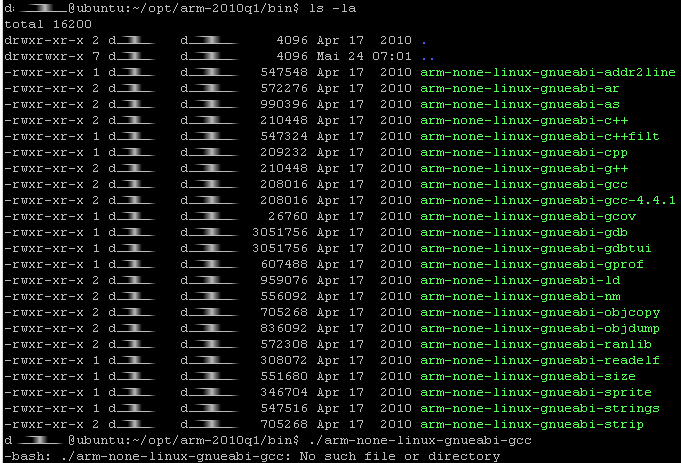Click the arm-none-linux-gnueabi-objdump filename
The image size is (681, 463).
click(x=539, y=328)
